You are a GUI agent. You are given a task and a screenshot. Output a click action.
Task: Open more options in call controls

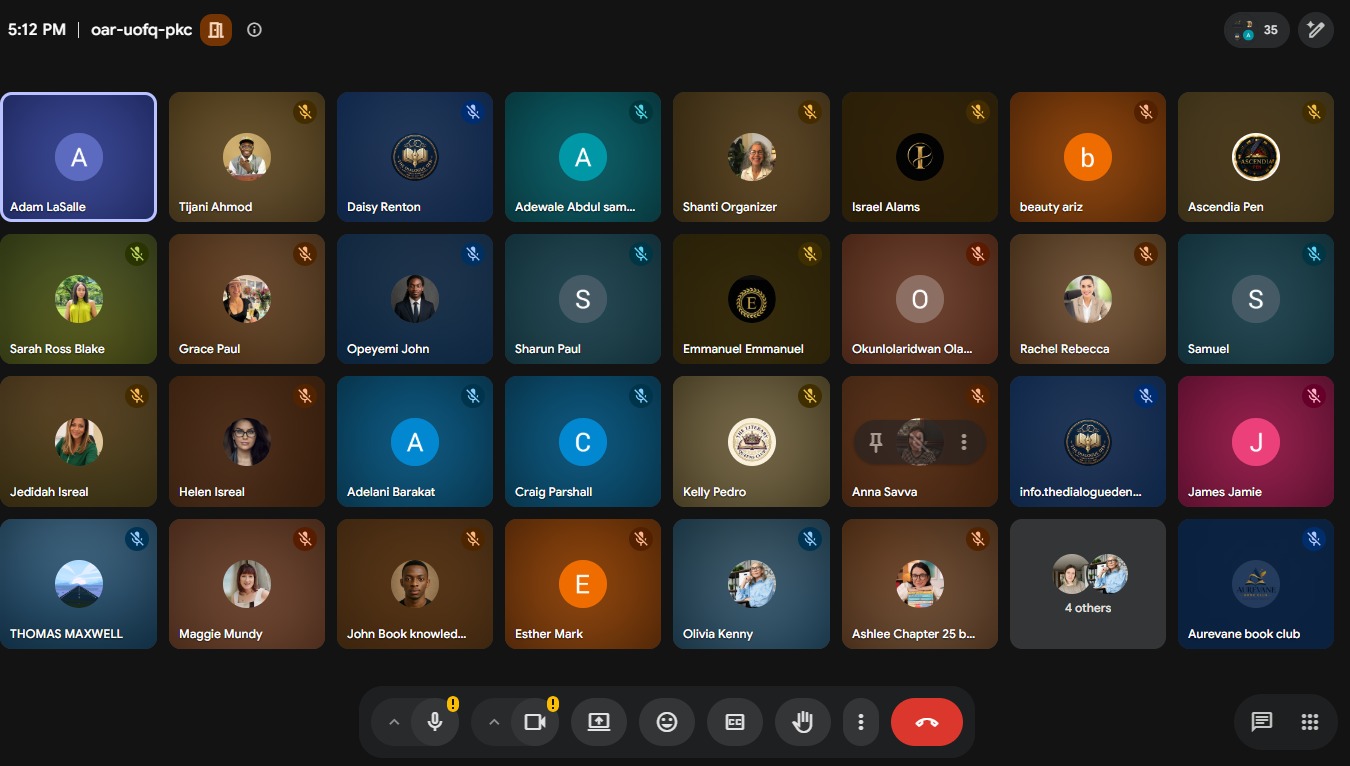861,722
